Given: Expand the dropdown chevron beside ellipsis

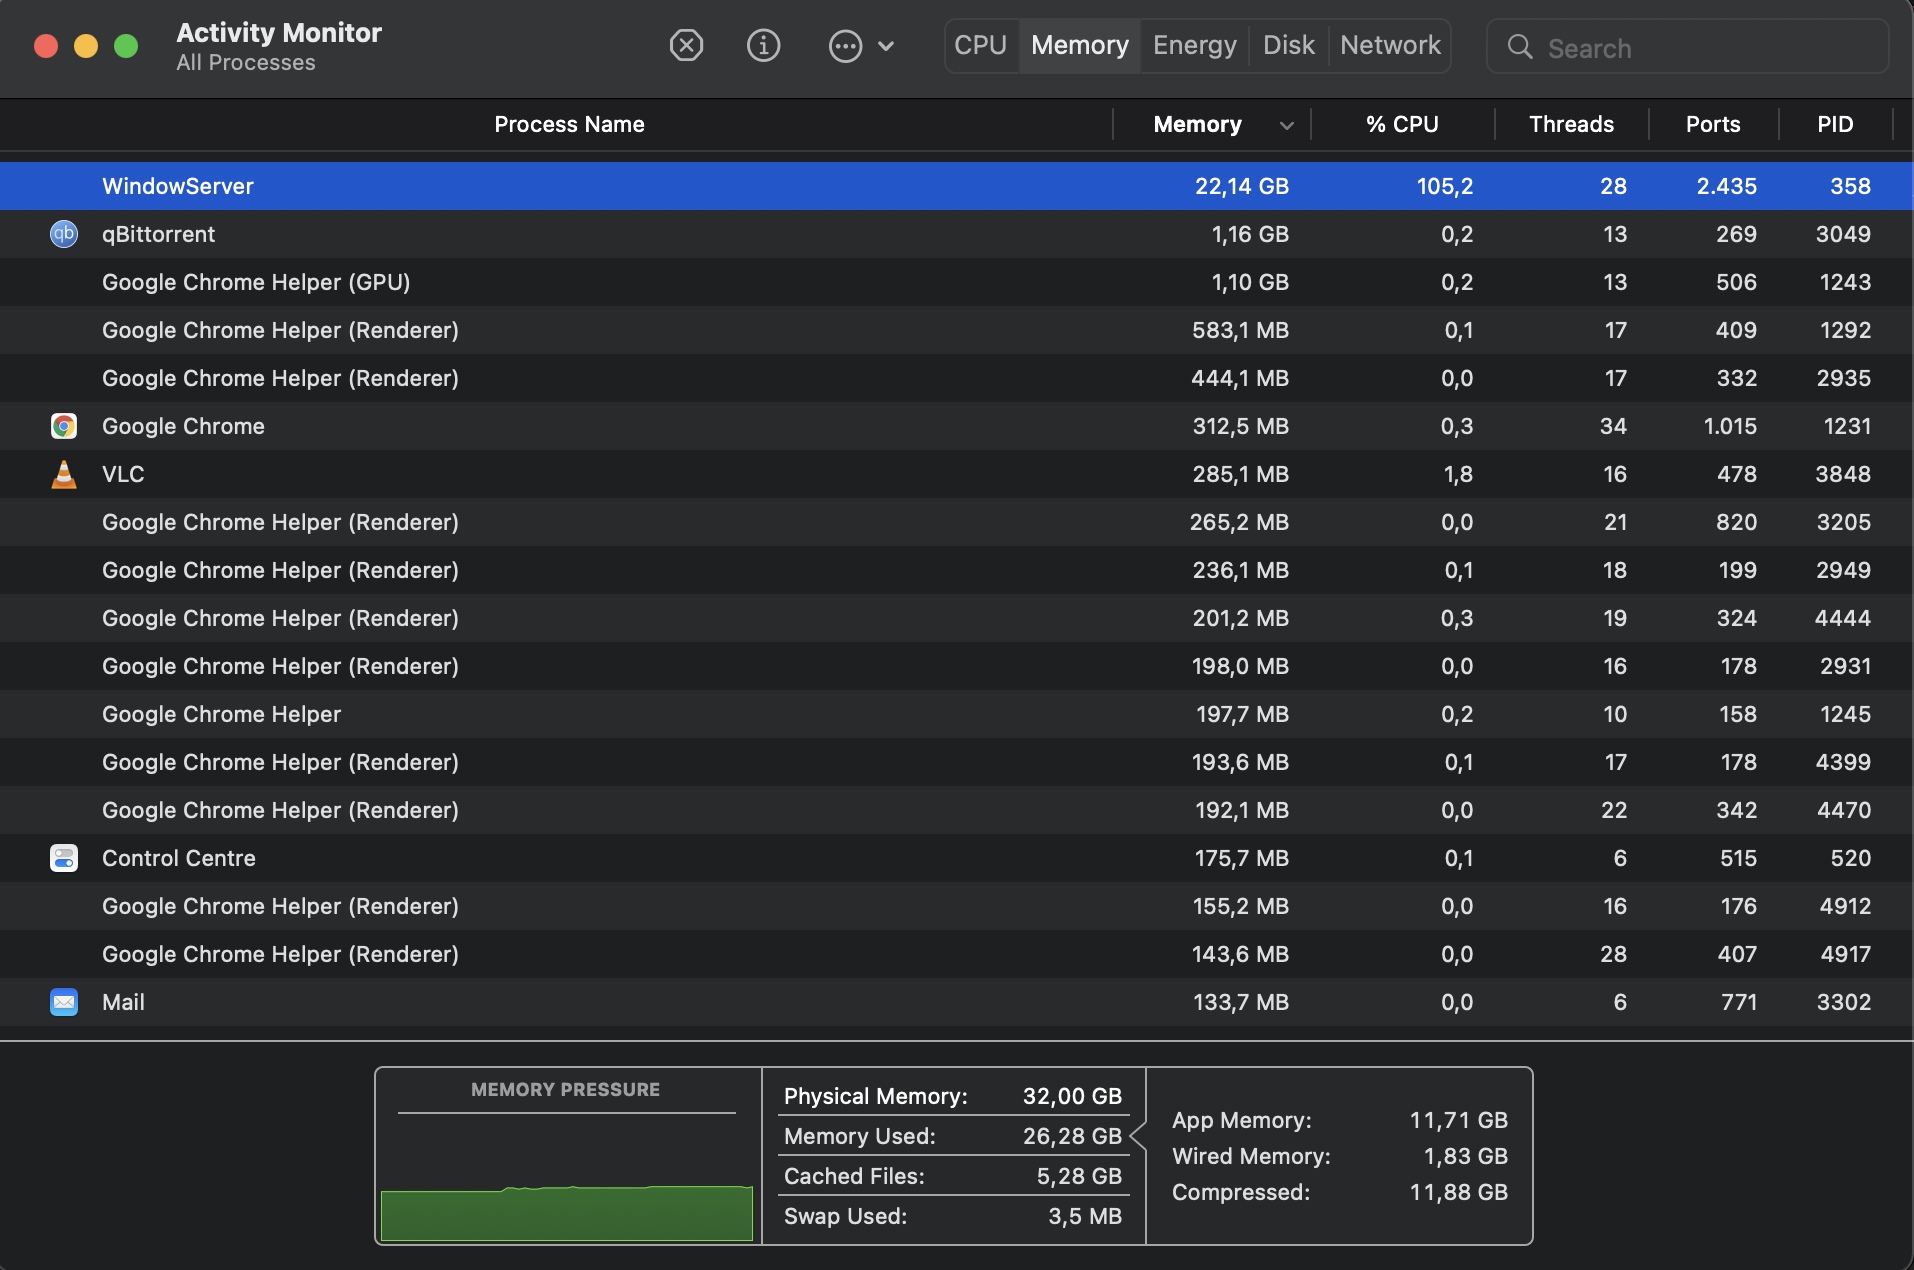Looking at the screenshot, I should (886, 46).
